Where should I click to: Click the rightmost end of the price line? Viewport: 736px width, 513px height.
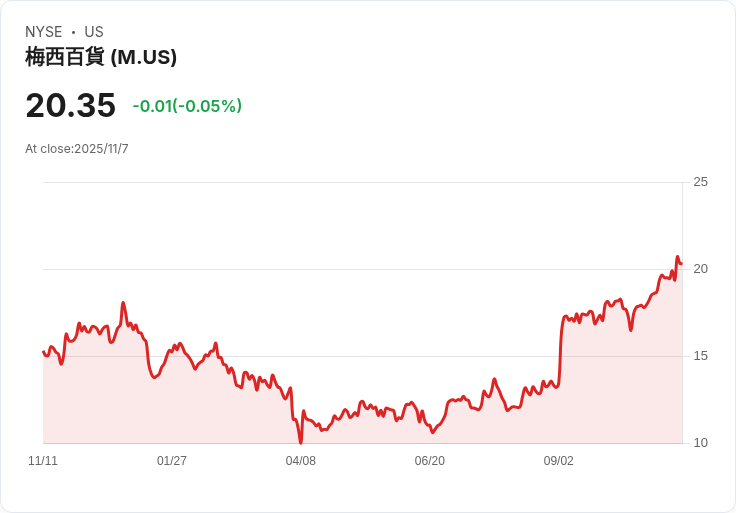coord(681,264)
